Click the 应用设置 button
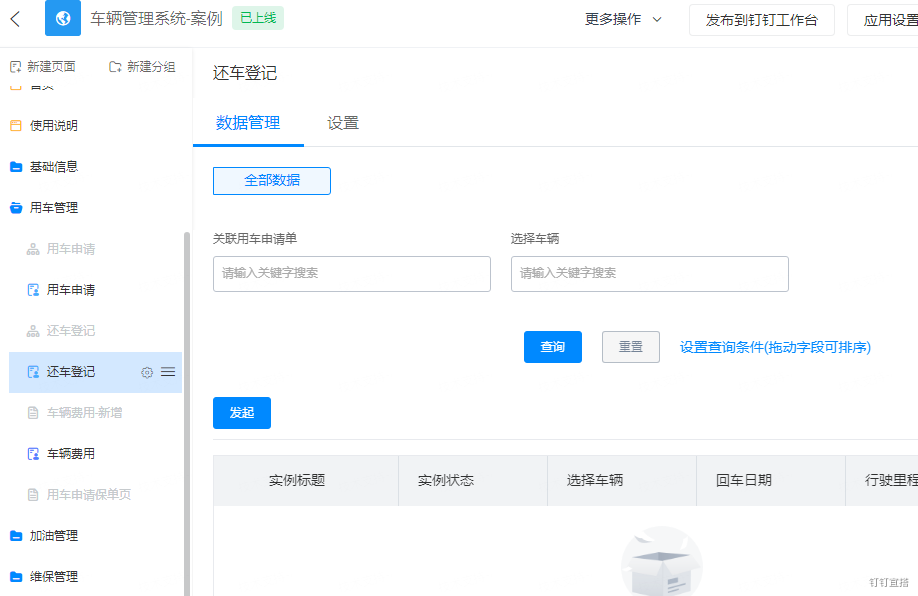The width and height of the screenshot is (918, 596). [x=883, y=20]
